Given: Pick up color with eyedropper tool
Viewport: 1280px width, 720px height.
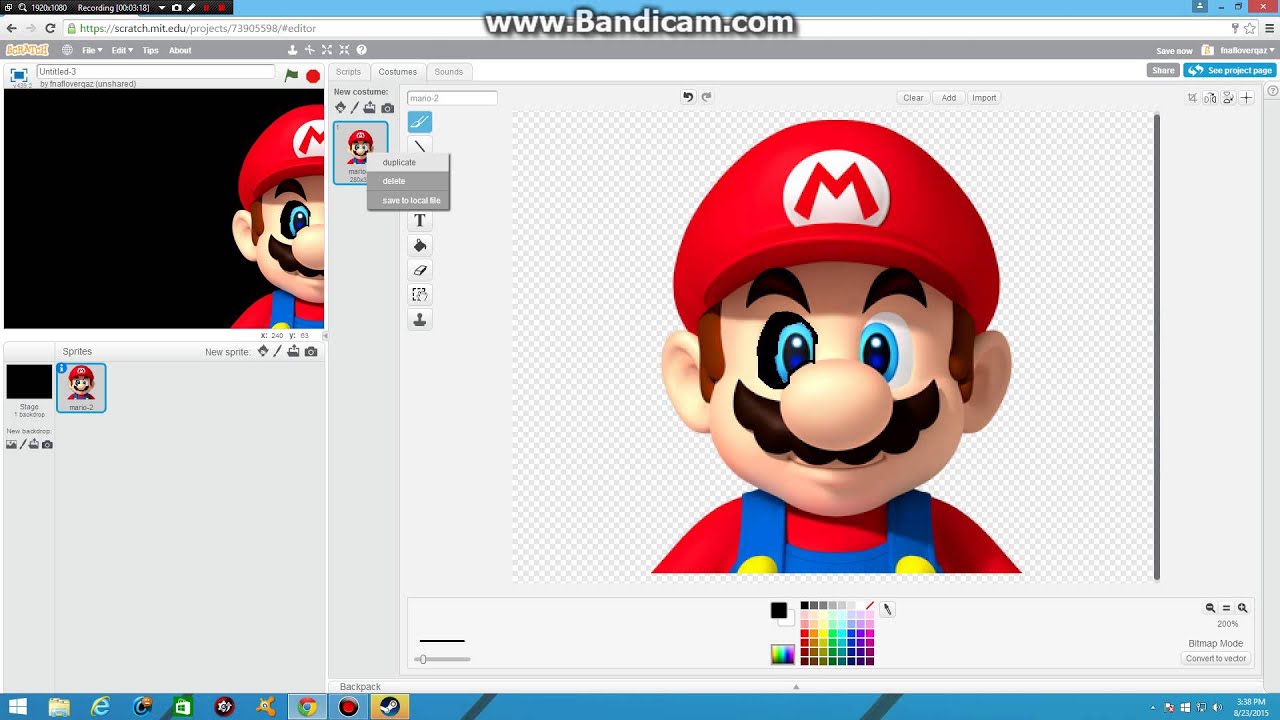Looking at the screenshot, I should 887,609.
